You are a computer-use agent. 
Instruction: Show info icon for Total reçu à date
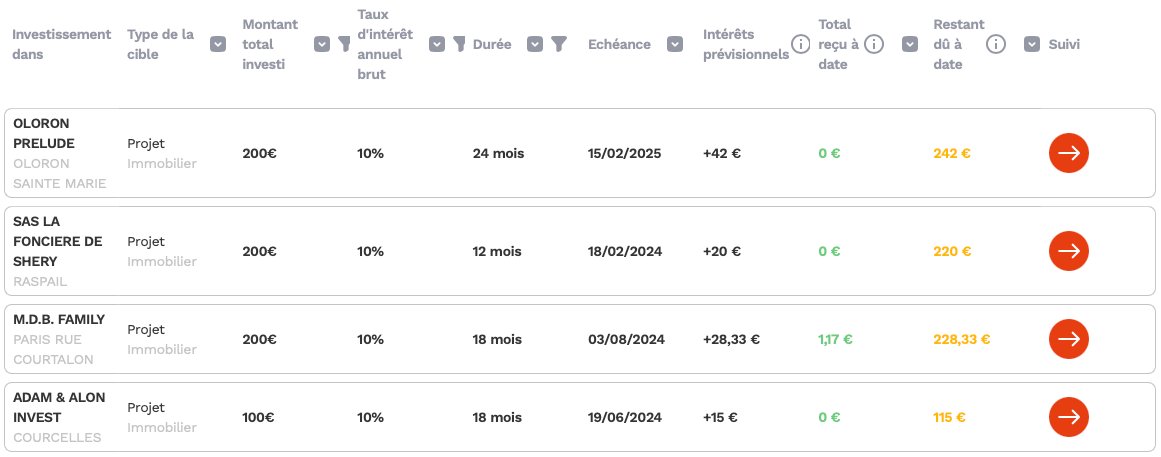(x=874, y=44)
